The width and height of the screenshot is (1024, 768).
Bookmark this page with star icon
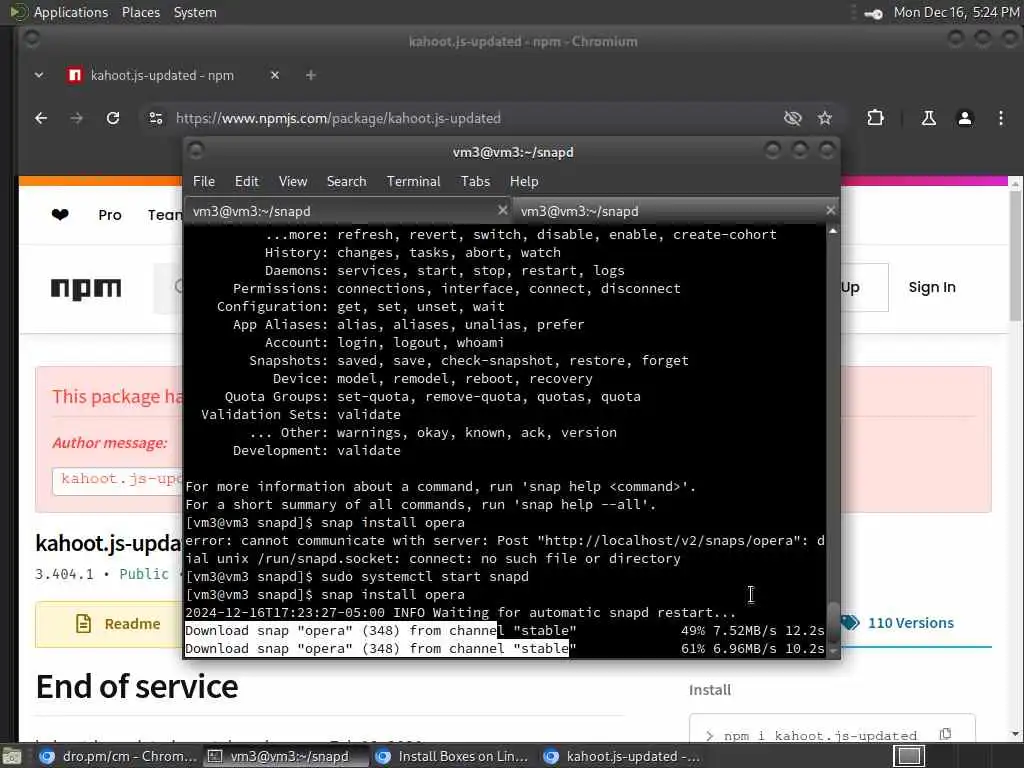coord(825,118)
